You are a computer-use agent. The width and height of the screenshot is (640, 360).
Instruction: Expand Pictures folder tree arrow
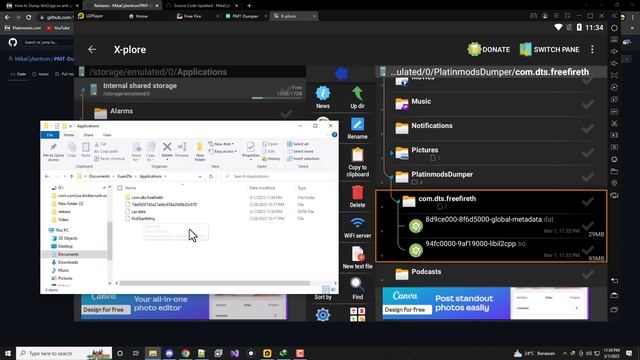pos(391,153)
